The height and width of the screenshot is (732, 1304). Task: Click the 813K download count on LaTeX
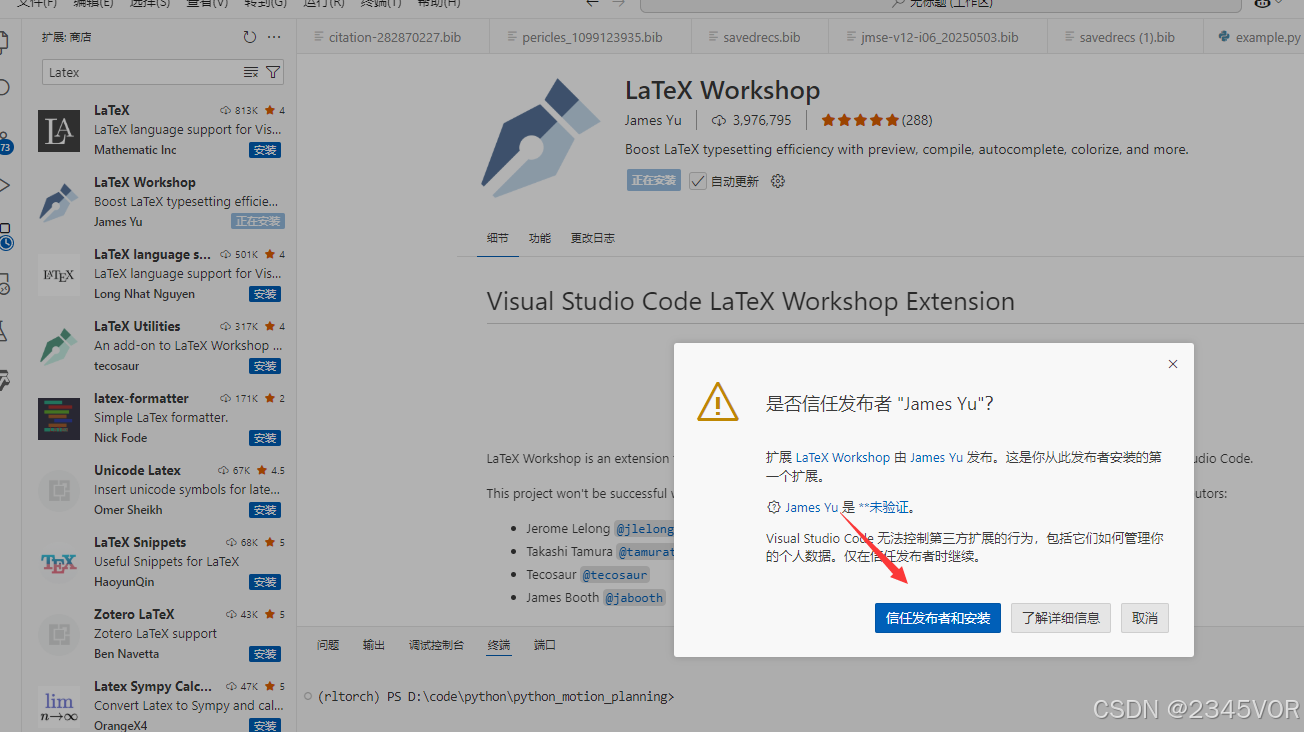[239, 110]
